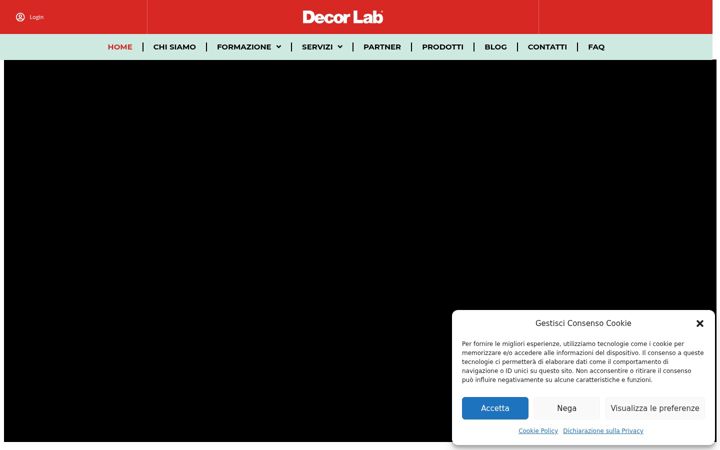Open the FORMAZIONE menu item
The image size is (720, 450).
coord(244,47)
